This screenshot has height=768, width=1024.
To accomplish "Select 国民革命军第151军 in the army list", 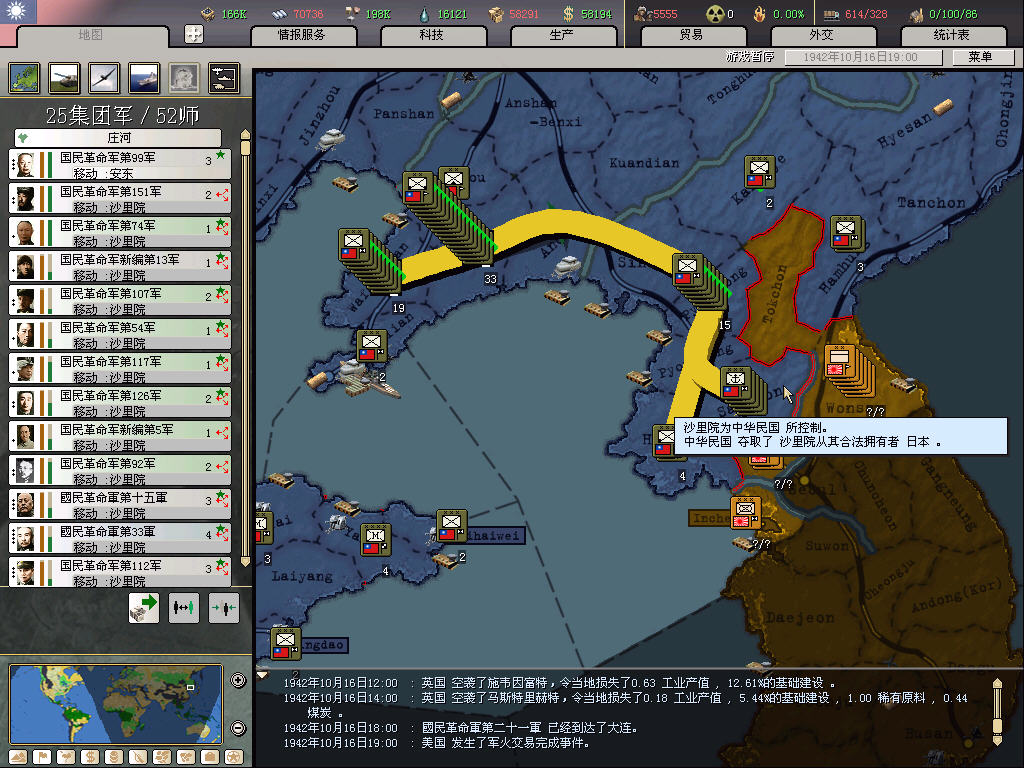I will pos(120,199).
